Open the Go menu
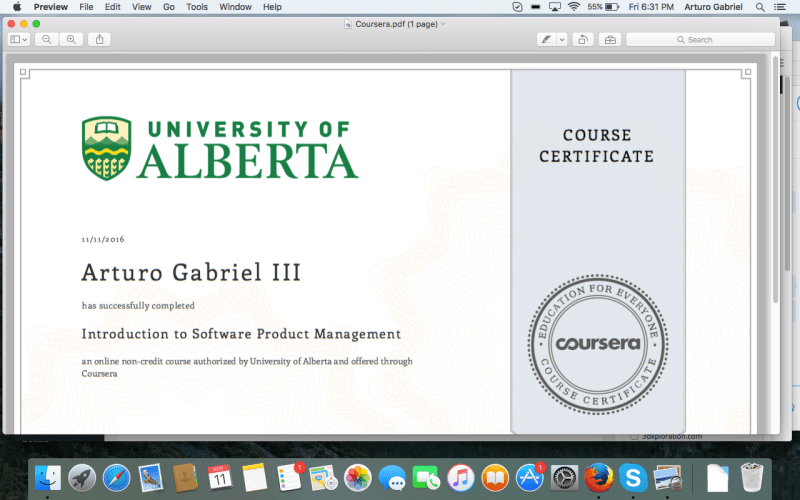 169,7
